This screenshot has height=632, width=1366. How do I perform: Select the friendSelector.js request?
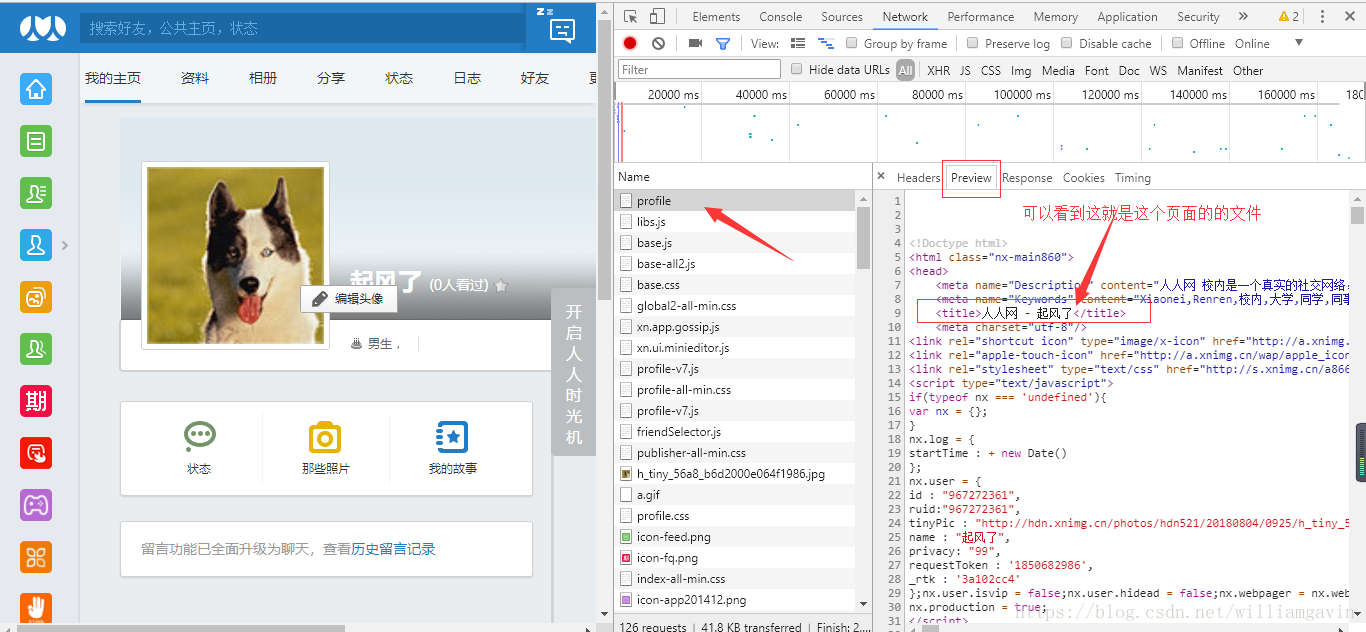pos(735,431)
